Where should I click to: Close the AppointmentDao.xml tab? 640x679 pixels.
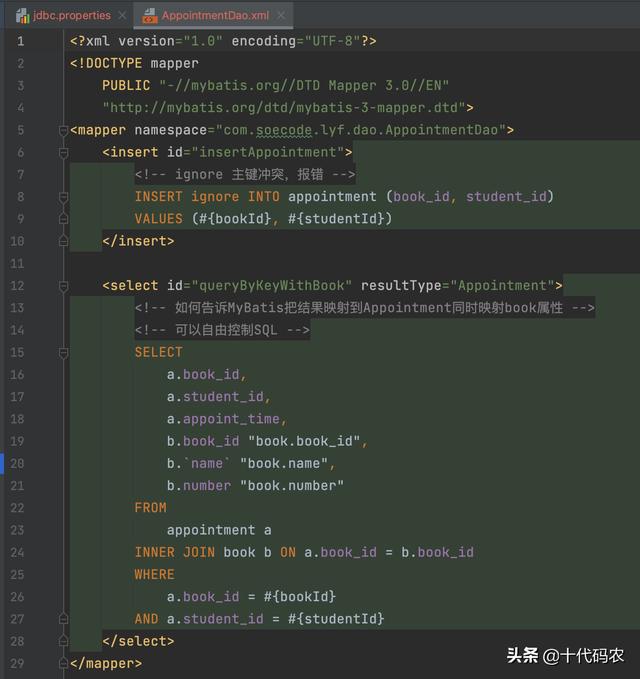coord(281,16)
